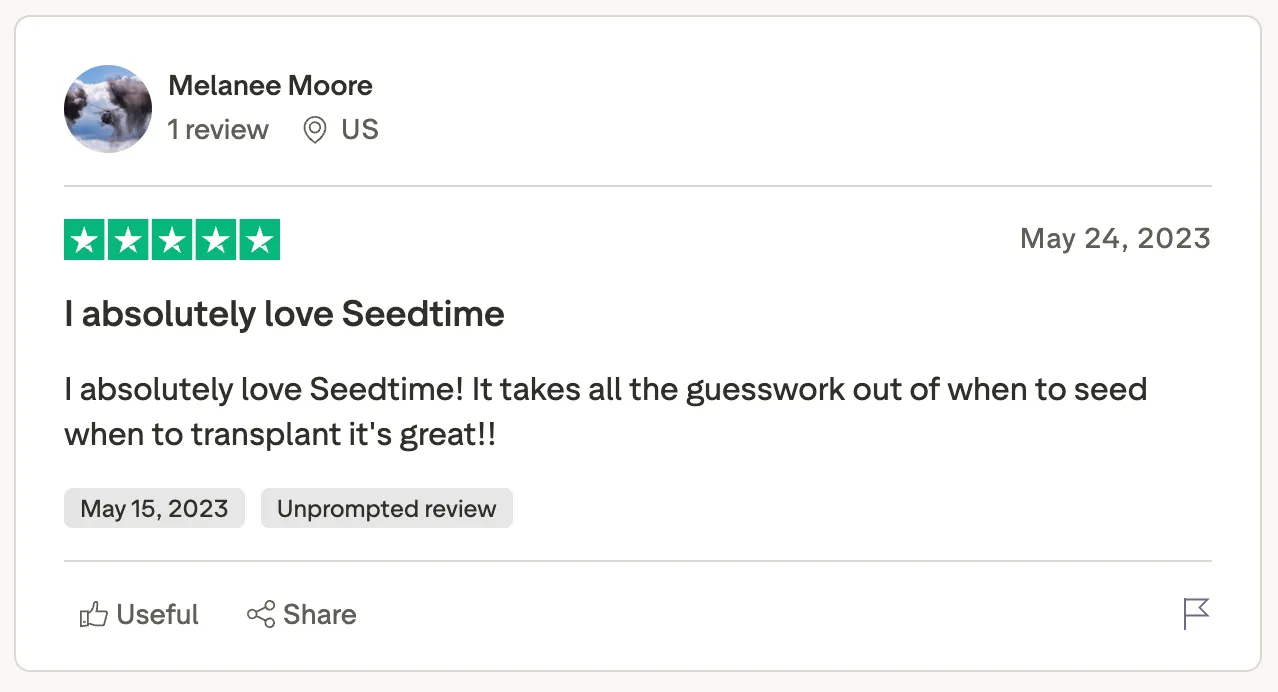
Task: Click the second green rating star
Action: pyautogui.click(x=128, y=240)
